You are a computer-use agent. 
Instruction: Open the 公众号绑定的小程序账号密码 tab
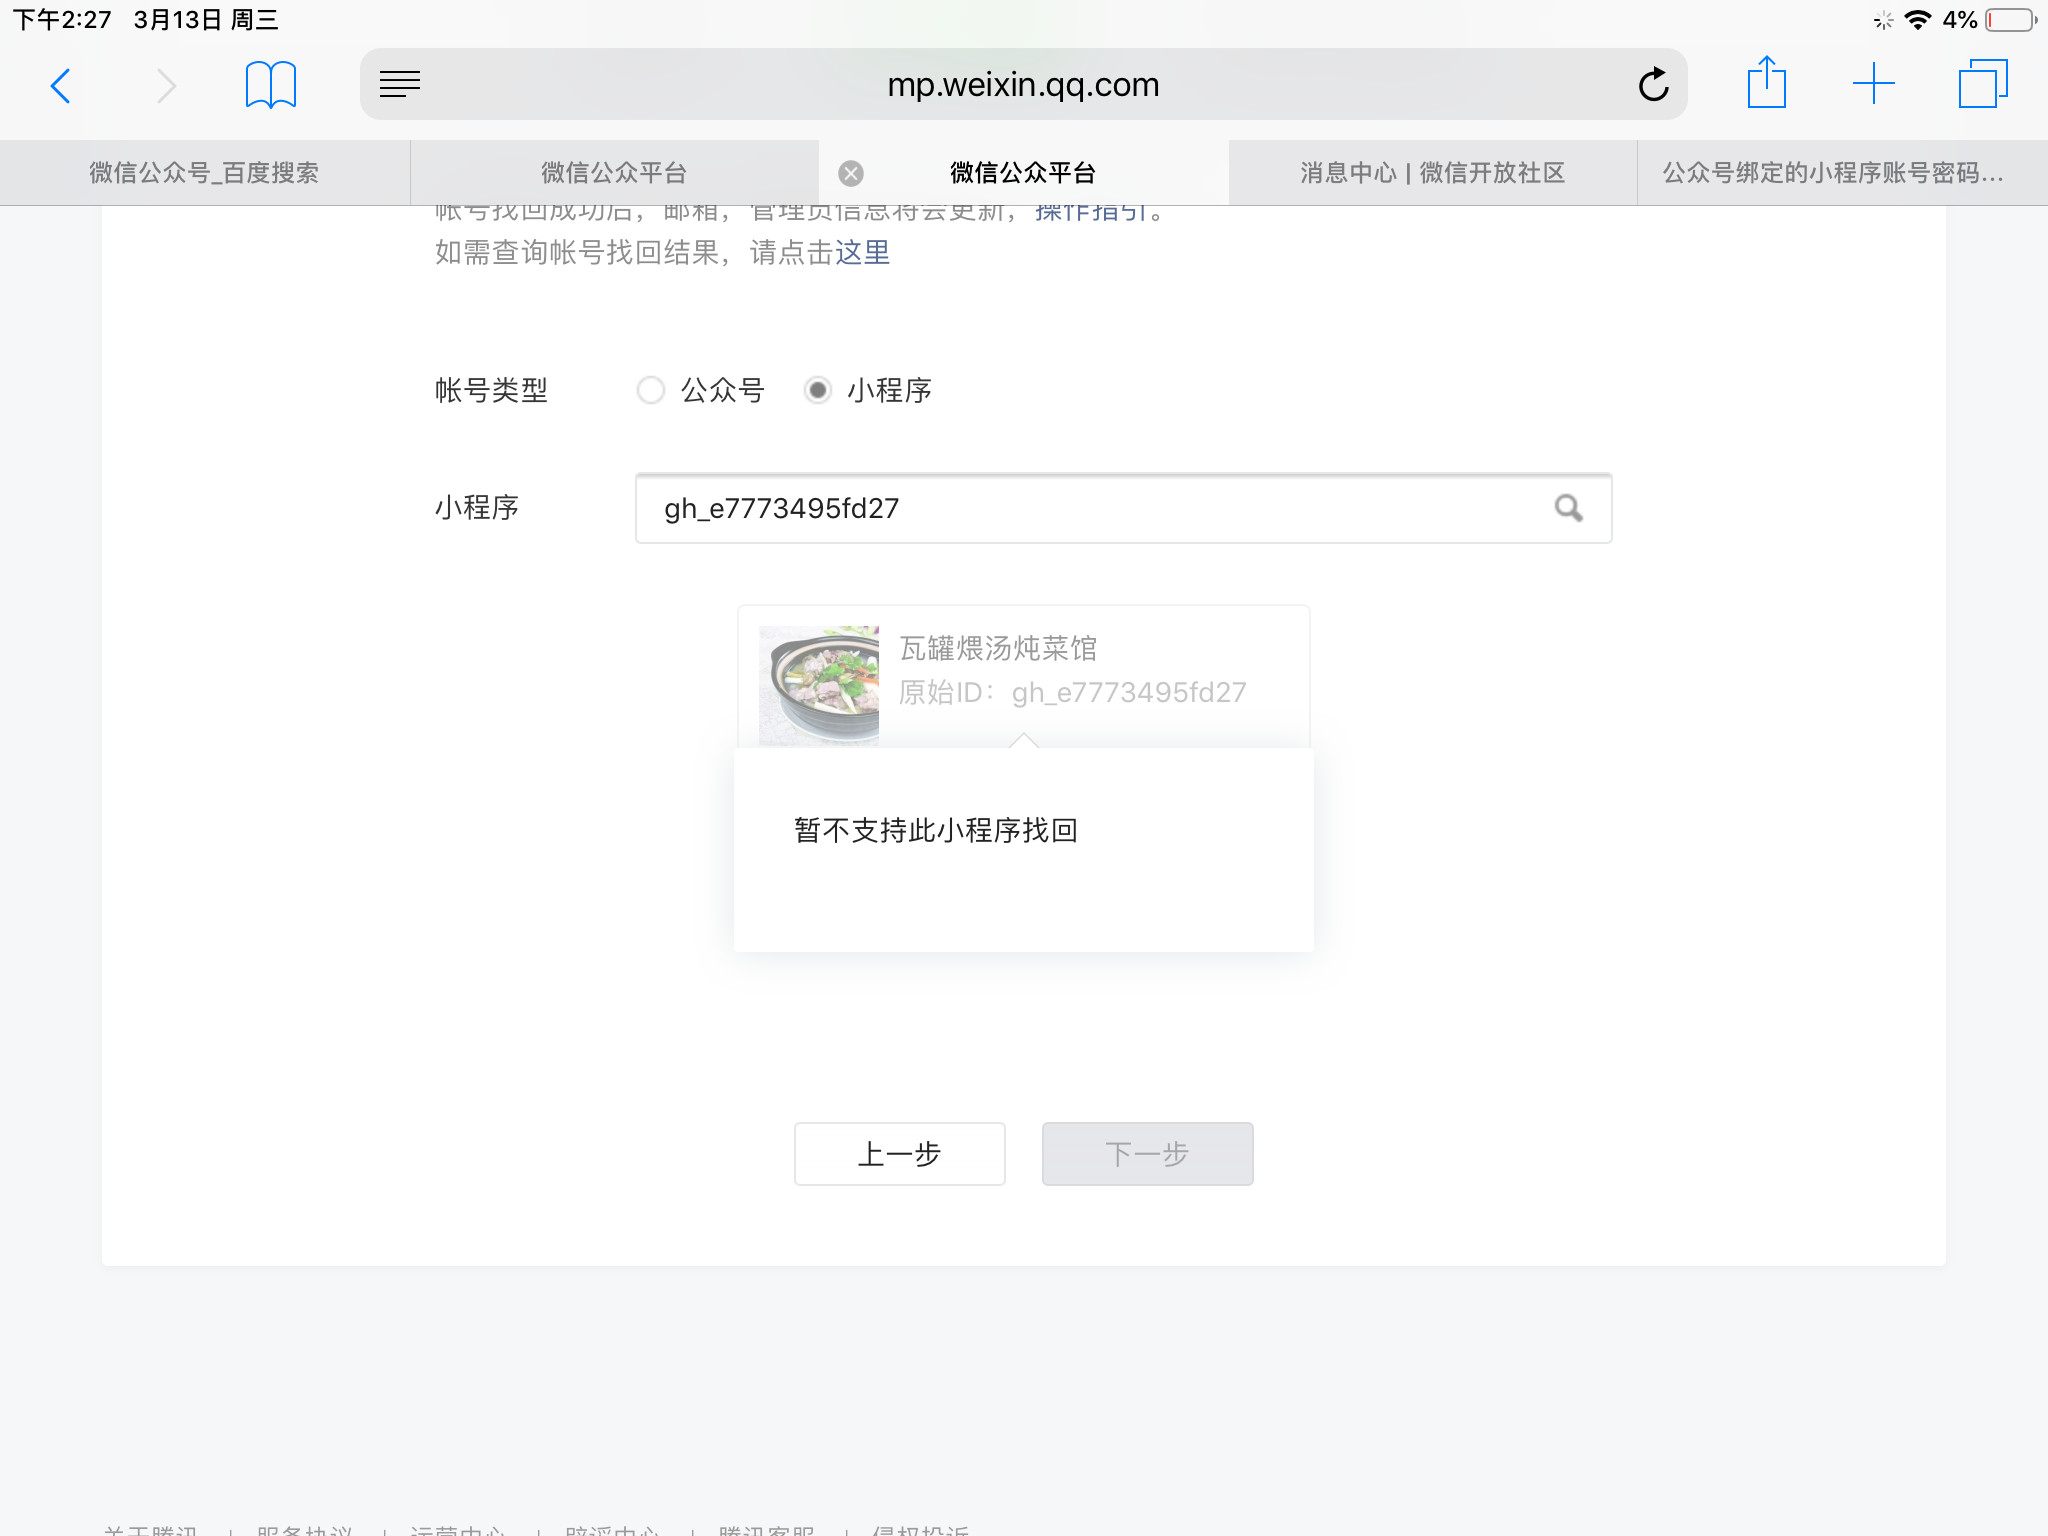coord(1832,173)
